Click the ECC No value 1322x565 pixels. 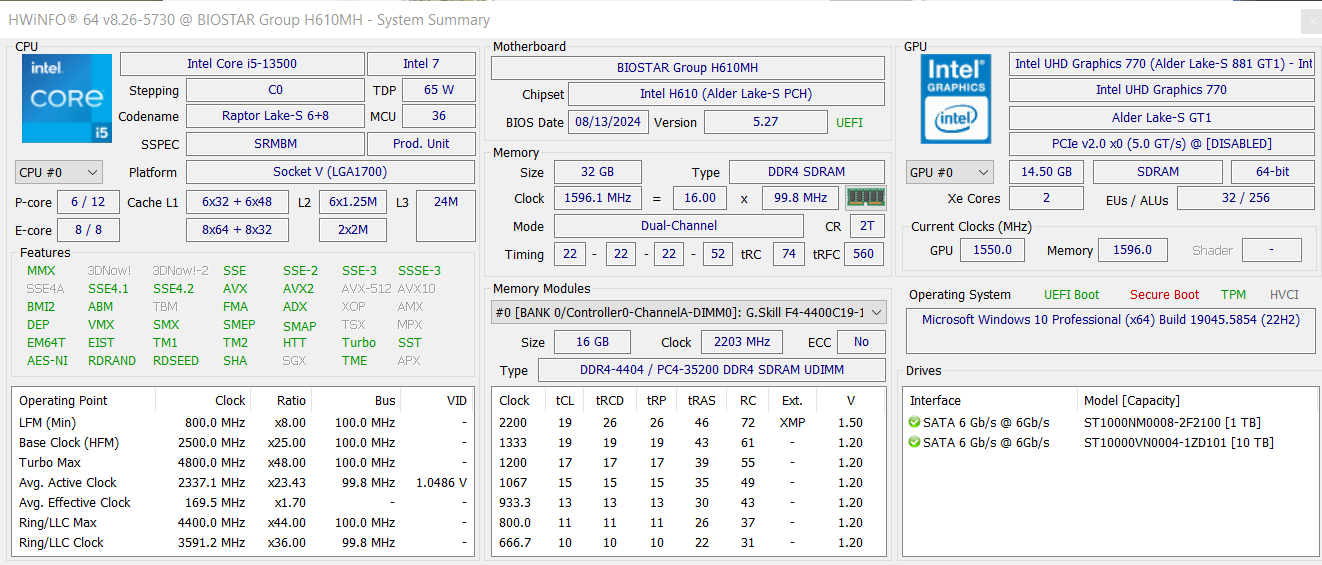click(861, 341)
